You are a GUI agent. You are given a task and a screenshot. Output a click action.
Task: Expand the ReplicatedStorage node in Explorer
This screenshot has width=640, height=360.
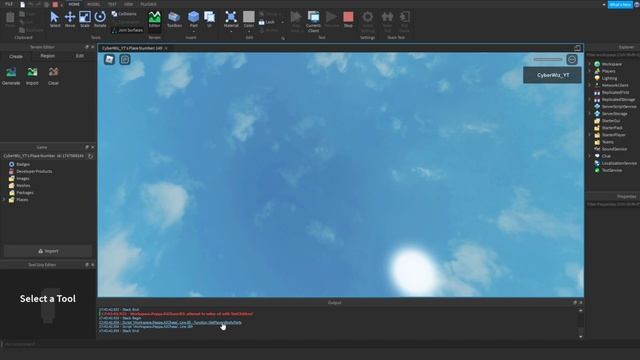590,100
